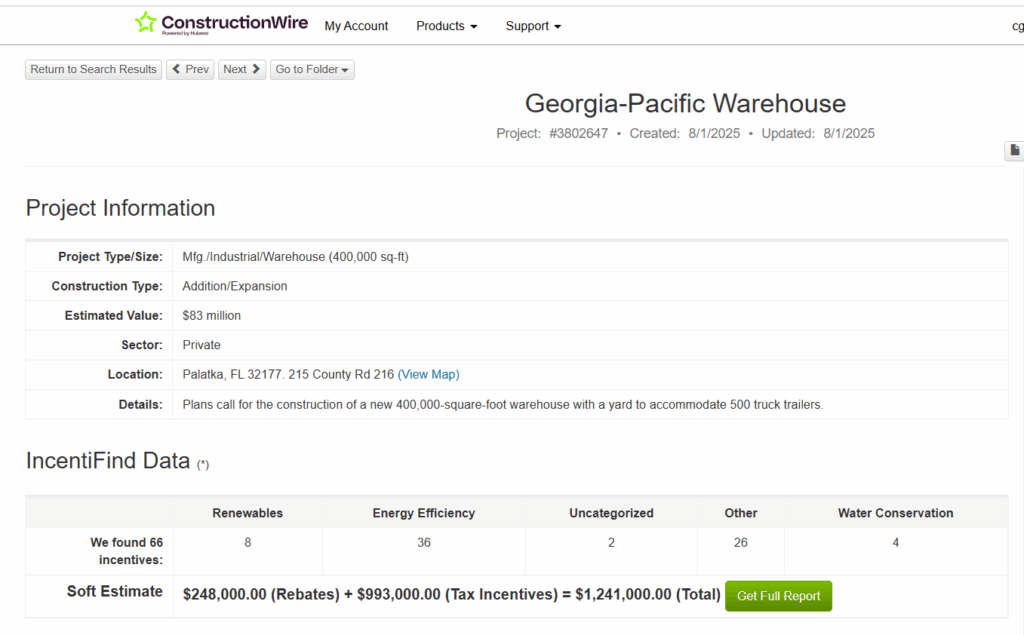Click the Water Conservation count 4
Viewport: 1024px width, 635px height.
point(895,542)
